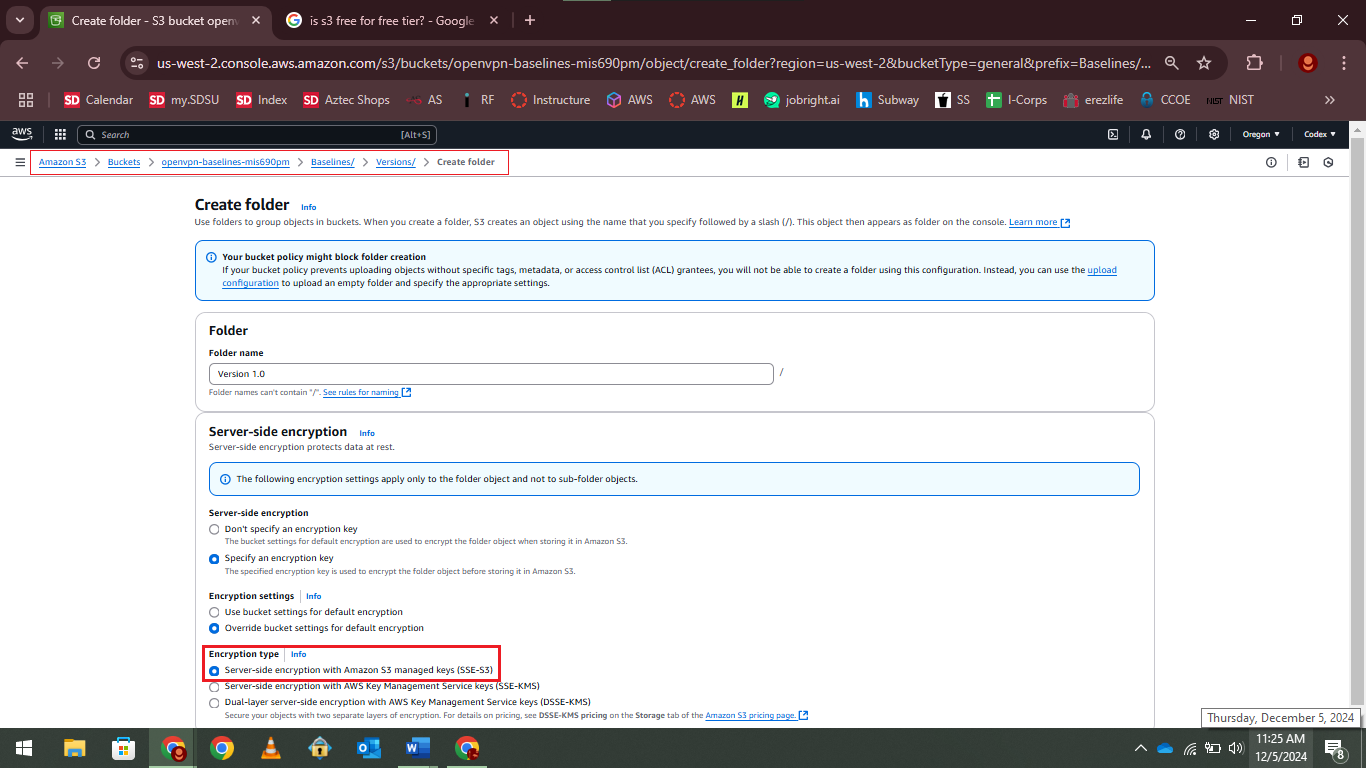Open the Baselines/ breadcrumb link
Viewport: 1366px width, 768px height.
332,162
